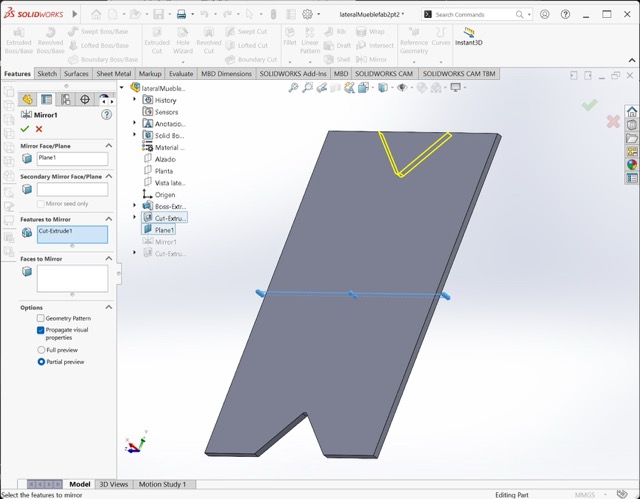The height and width of the screenshot is (499, 640).
Task: Switch to Sketch ribbon tab
Action: coord(47,74)
